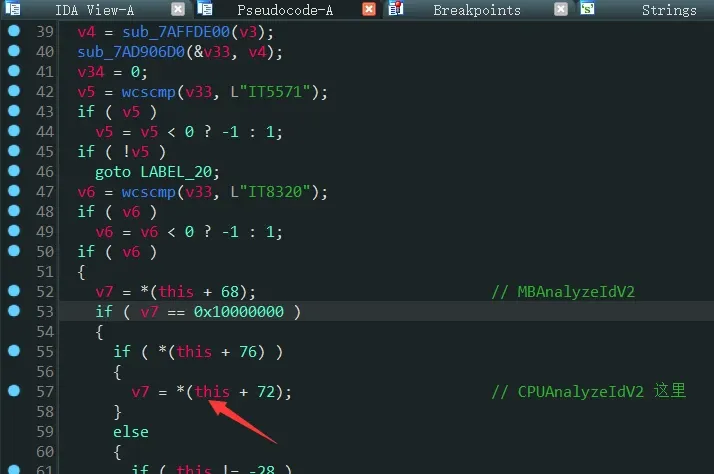Switch to the IDA View-A tab
Screen dimensions: 714x474
(x=95, y=10)
